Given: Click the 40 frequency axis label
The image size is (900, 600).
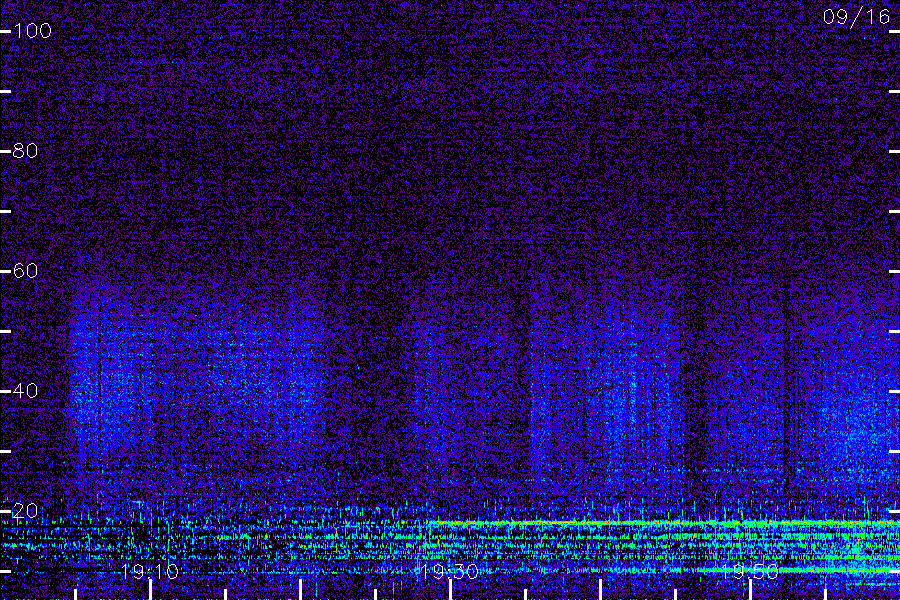Looking at the screenshot, I should click(x=25, y=390).
